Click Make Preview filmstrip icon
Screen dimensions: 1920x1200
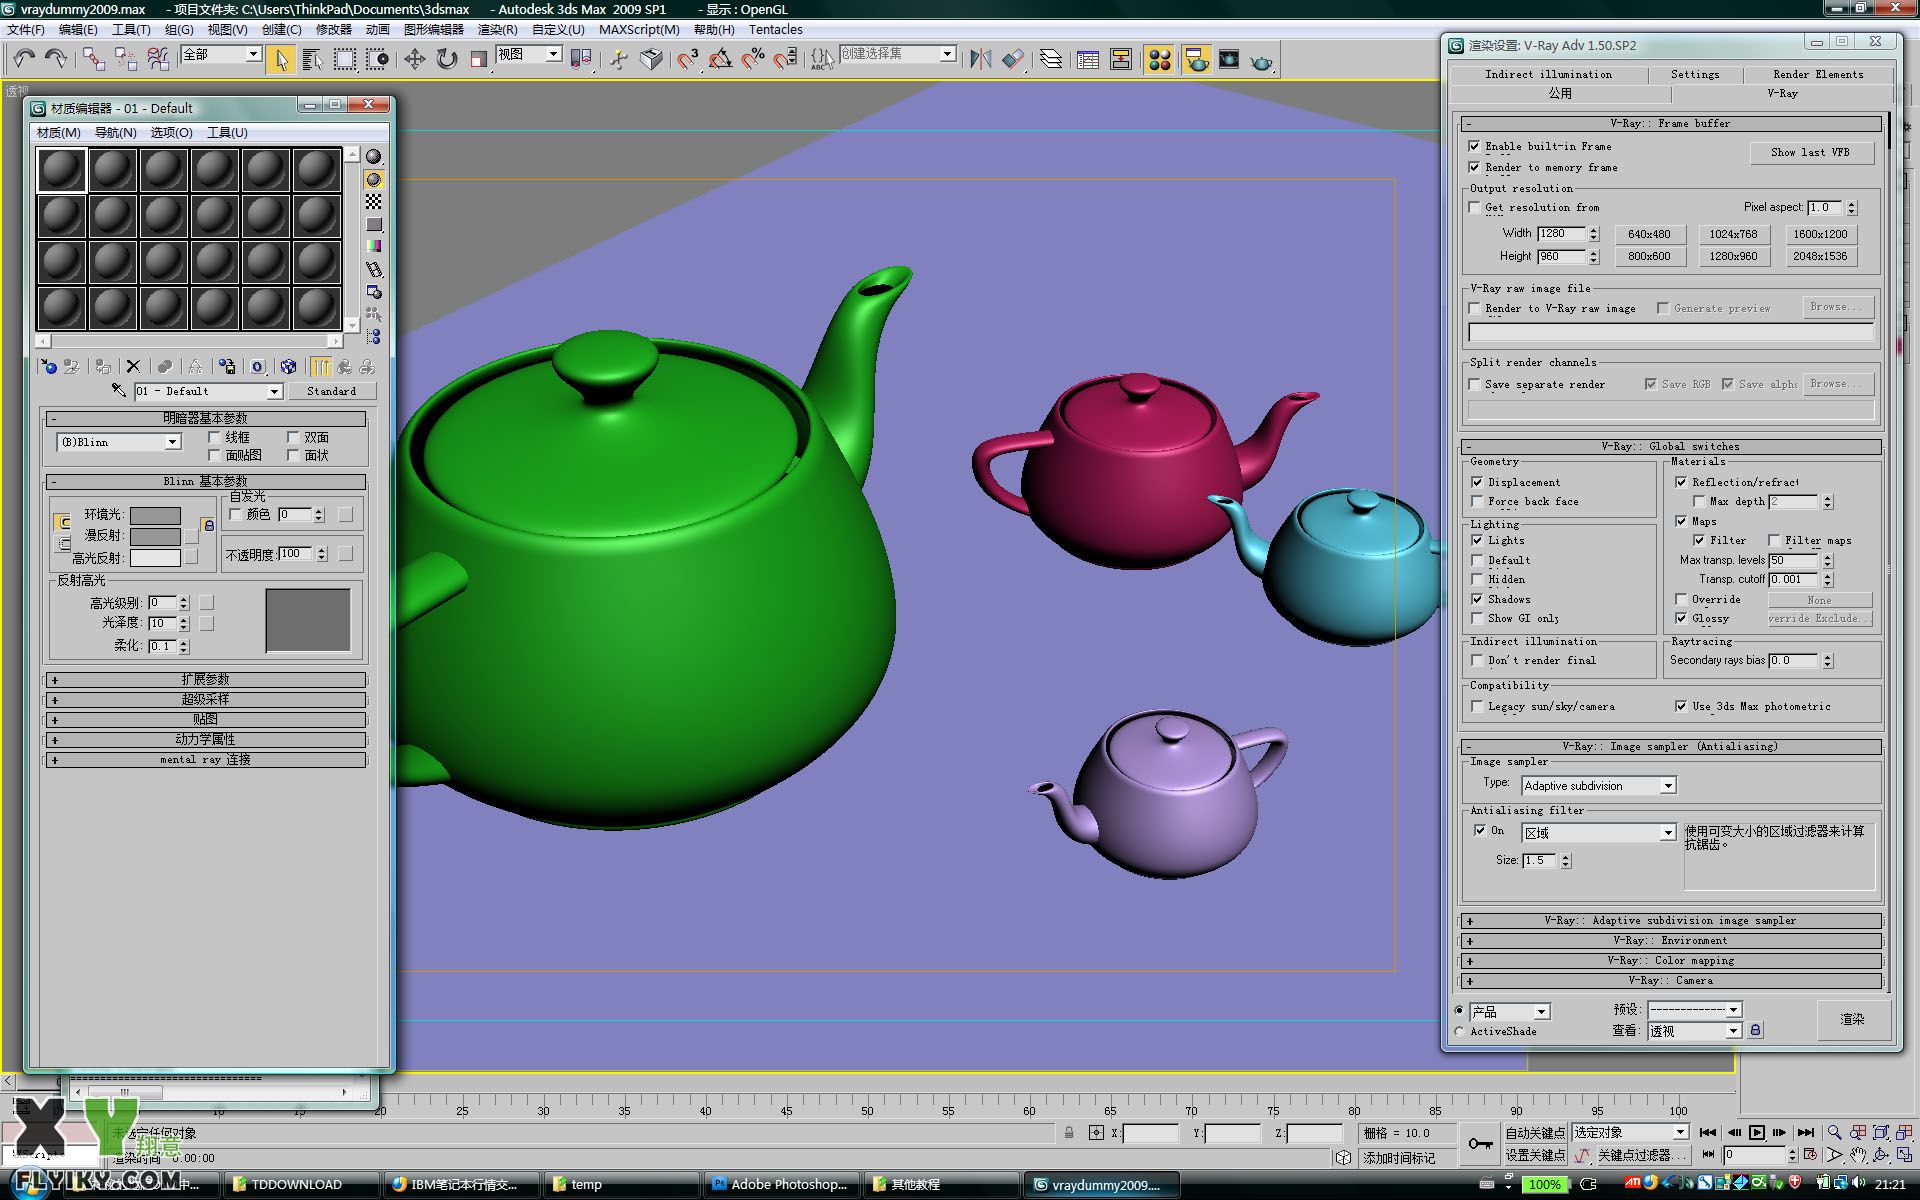point(374,269)
